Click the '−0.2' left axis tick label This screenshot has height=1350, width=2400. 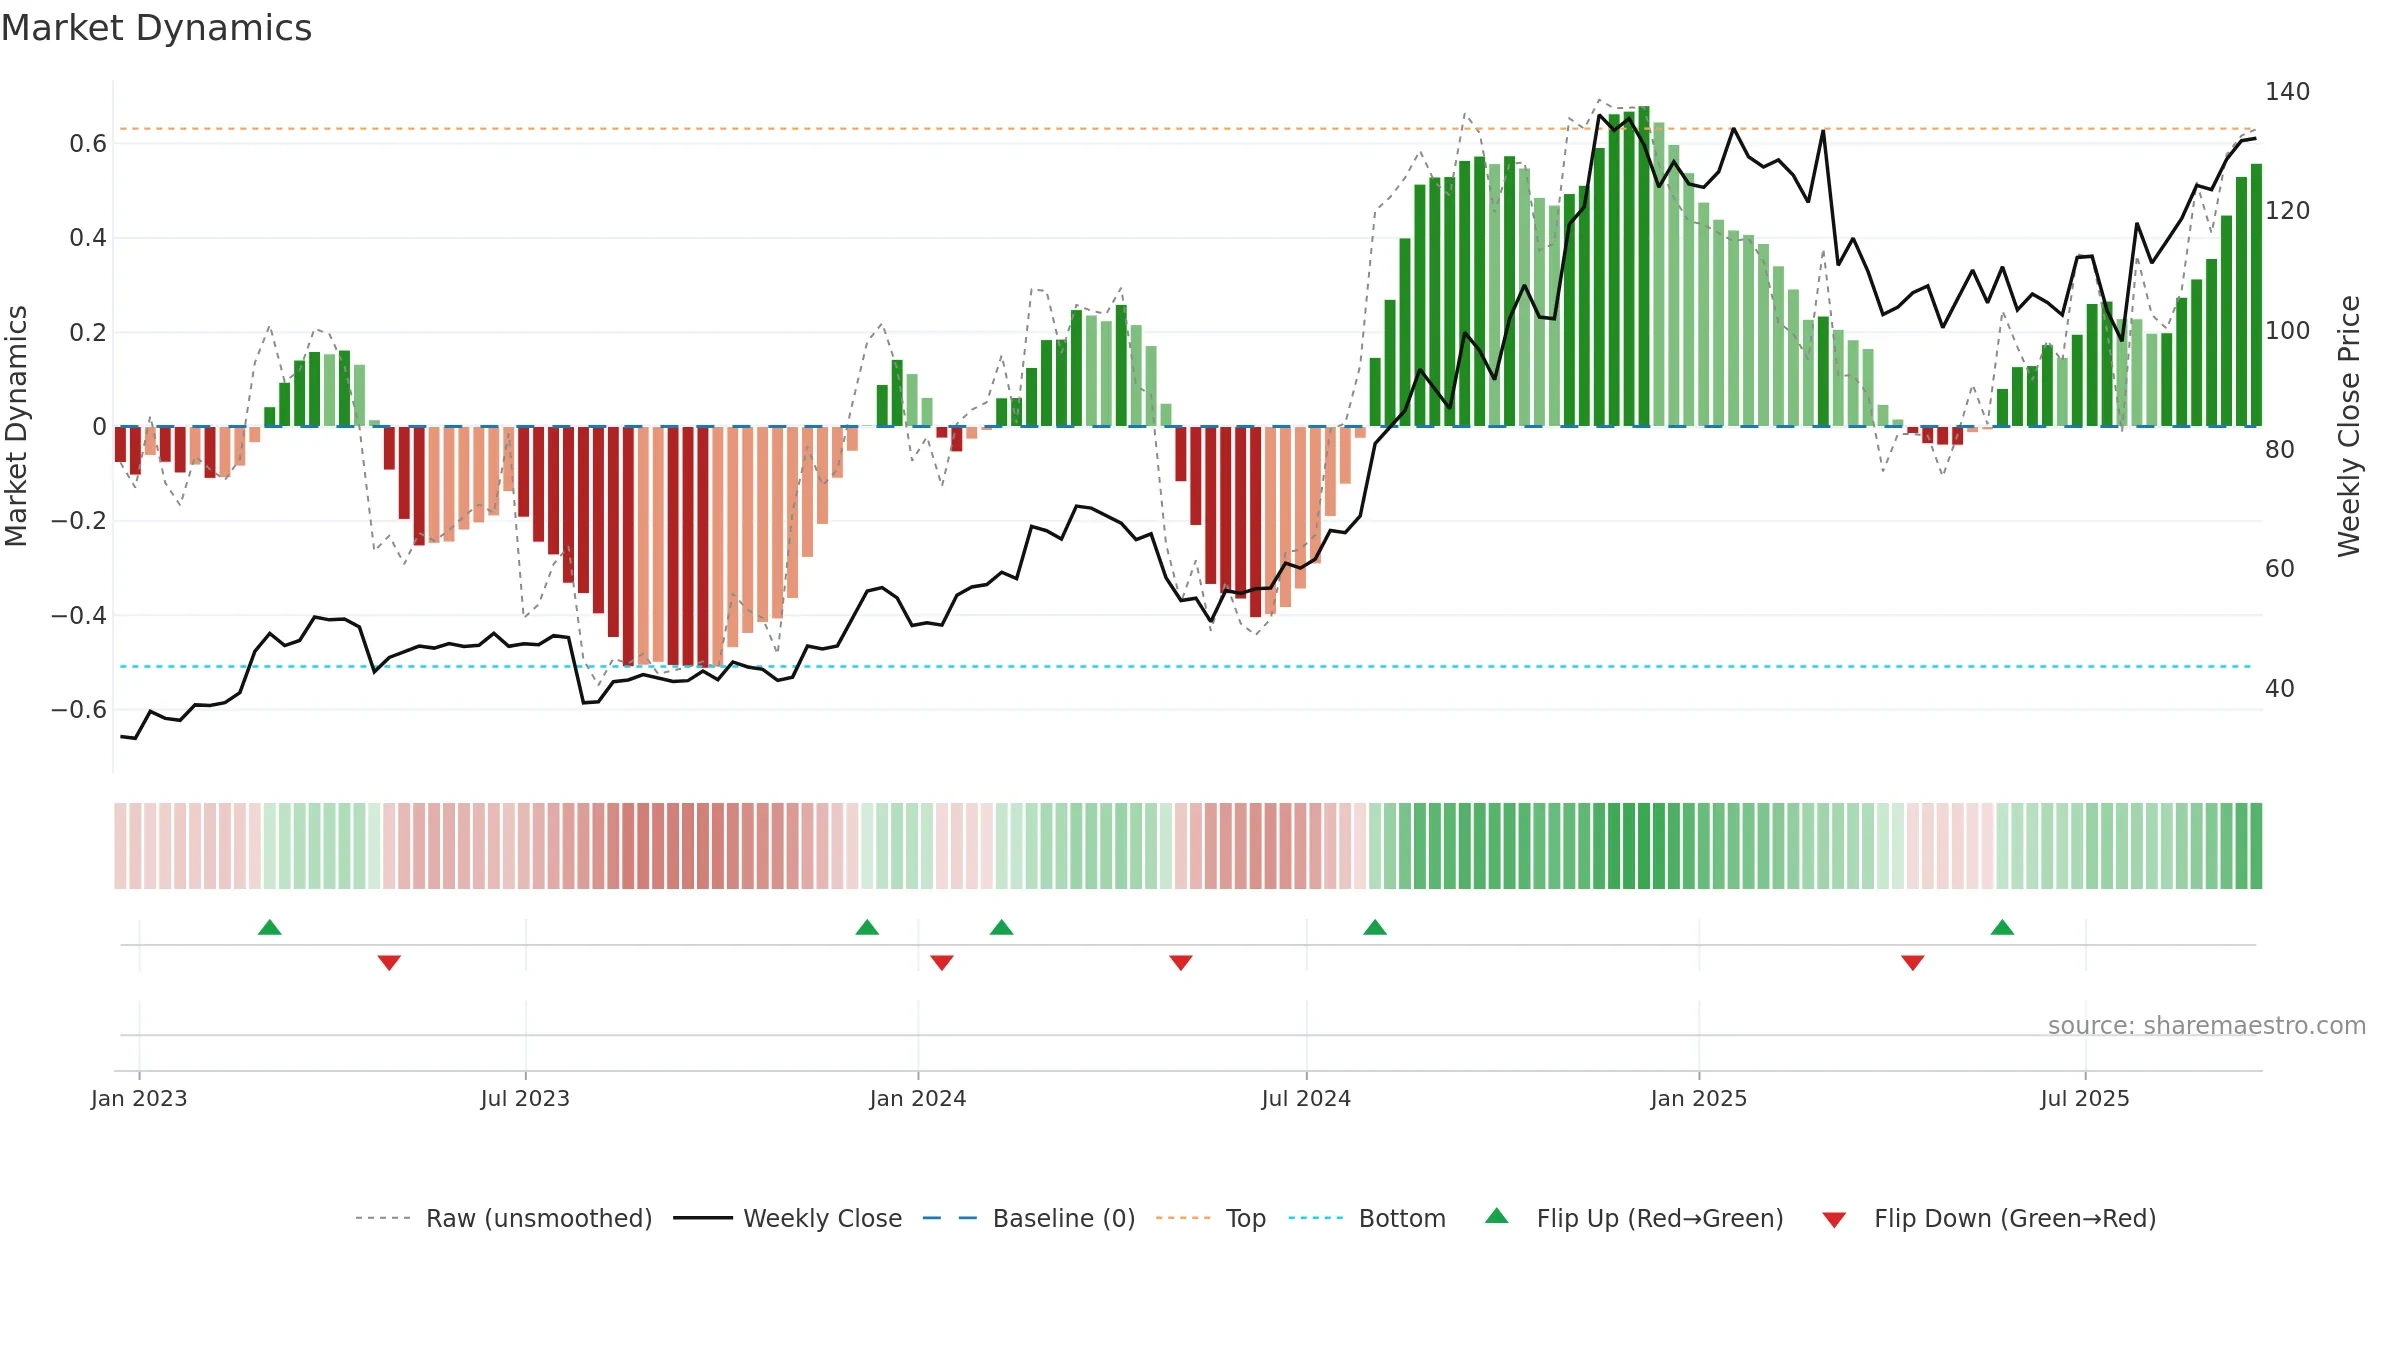click(x=79, y=521)
